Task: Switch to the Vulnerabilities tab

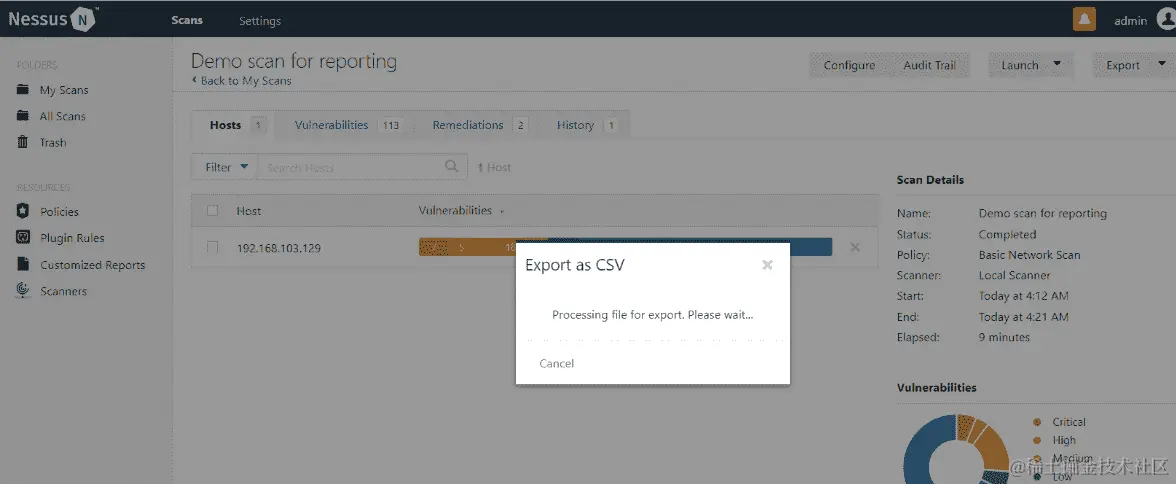Action: coord(348,125)
